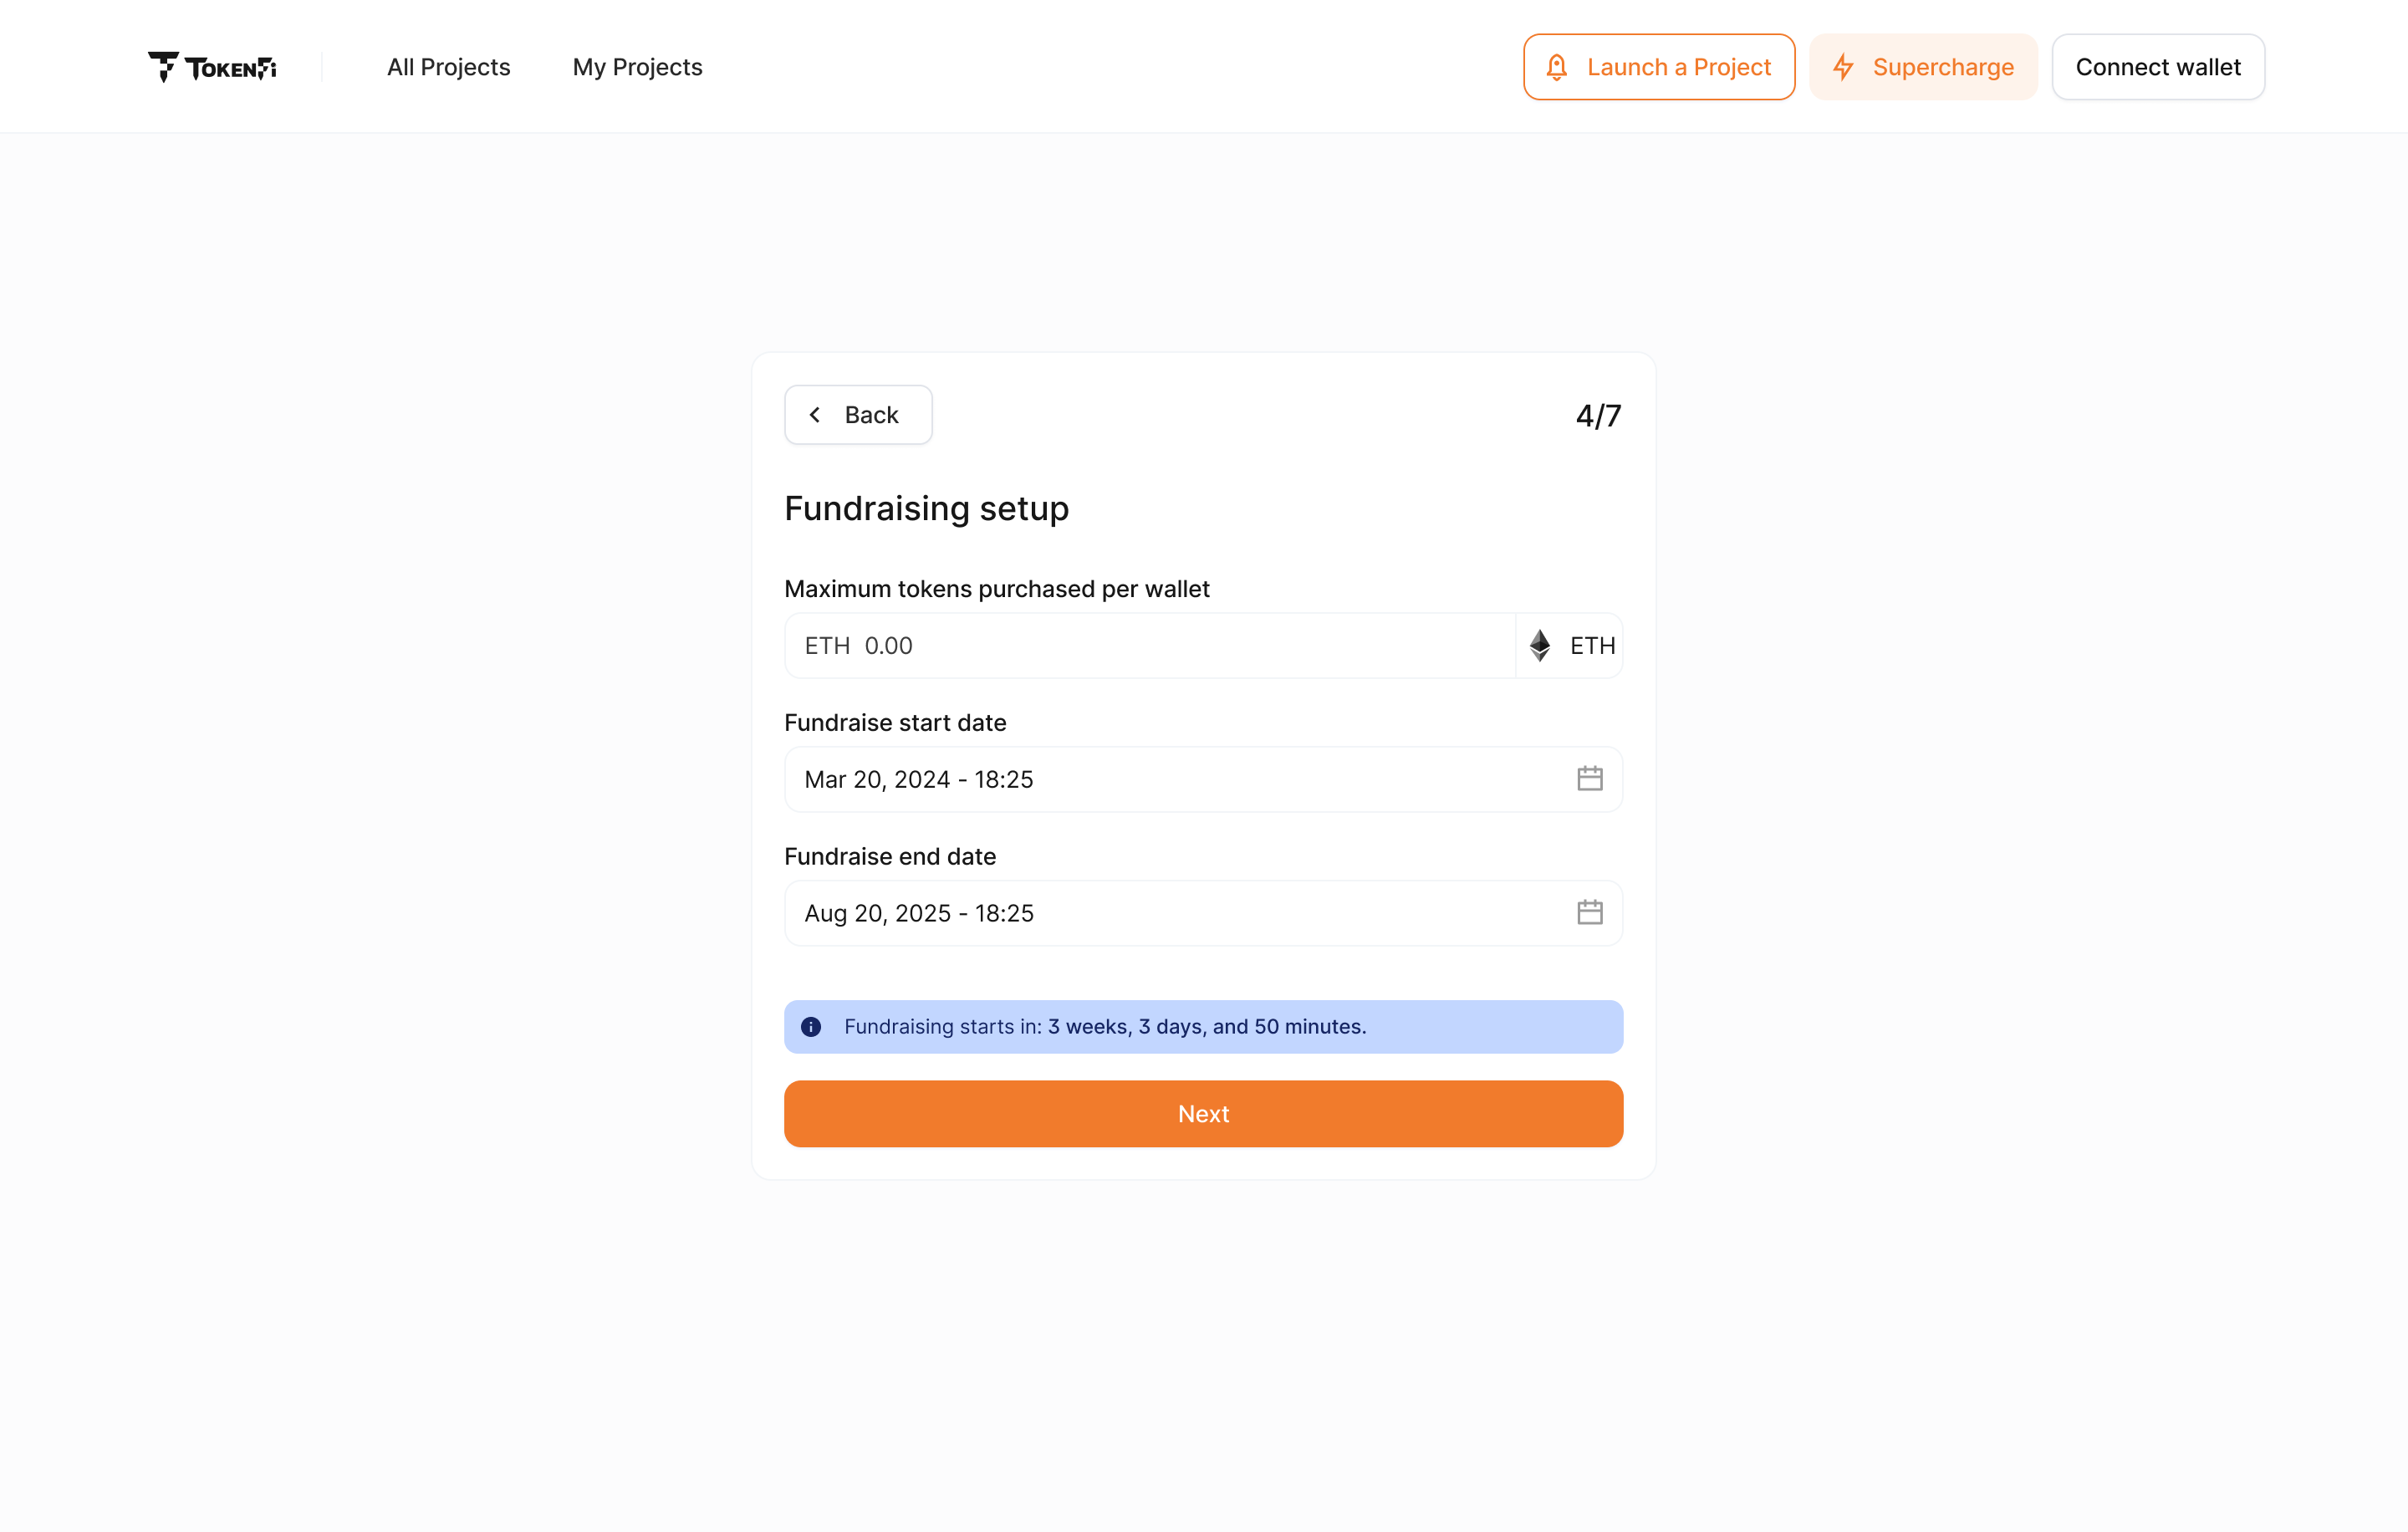Go to All Projects
This screenshot has width=2408, height=1532.
click(x=448, y=67)
